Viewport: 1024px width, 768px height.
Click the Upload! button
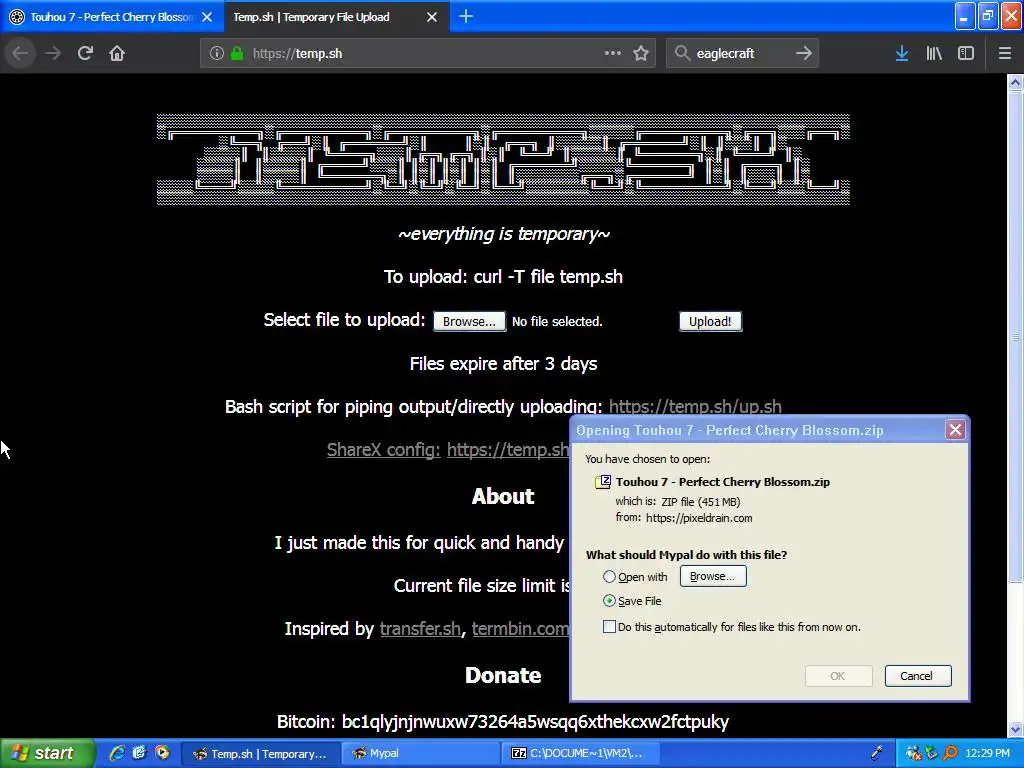coord(711,321)
